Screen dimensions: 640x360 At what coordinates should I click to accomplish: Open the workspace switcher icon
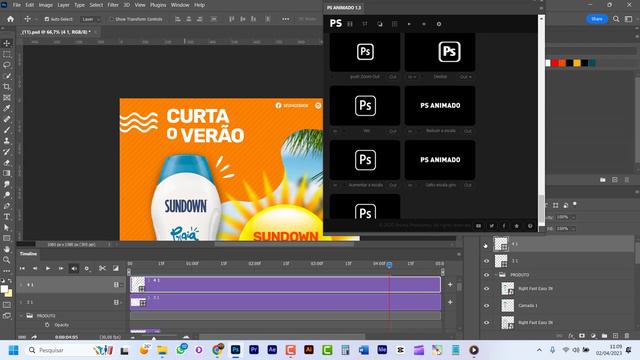pyautogui.click(x=629, y=19)
